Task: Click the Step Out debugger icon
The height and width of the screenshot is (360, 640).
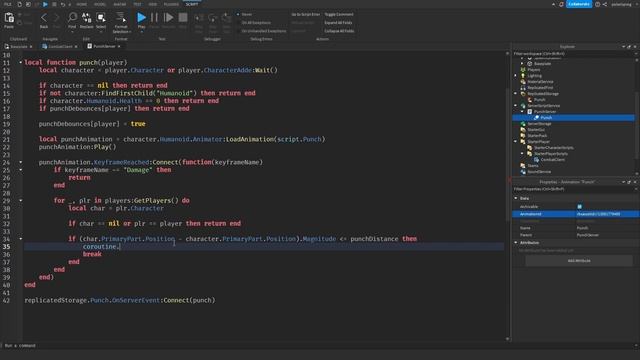Action: [x=227, y=18]
